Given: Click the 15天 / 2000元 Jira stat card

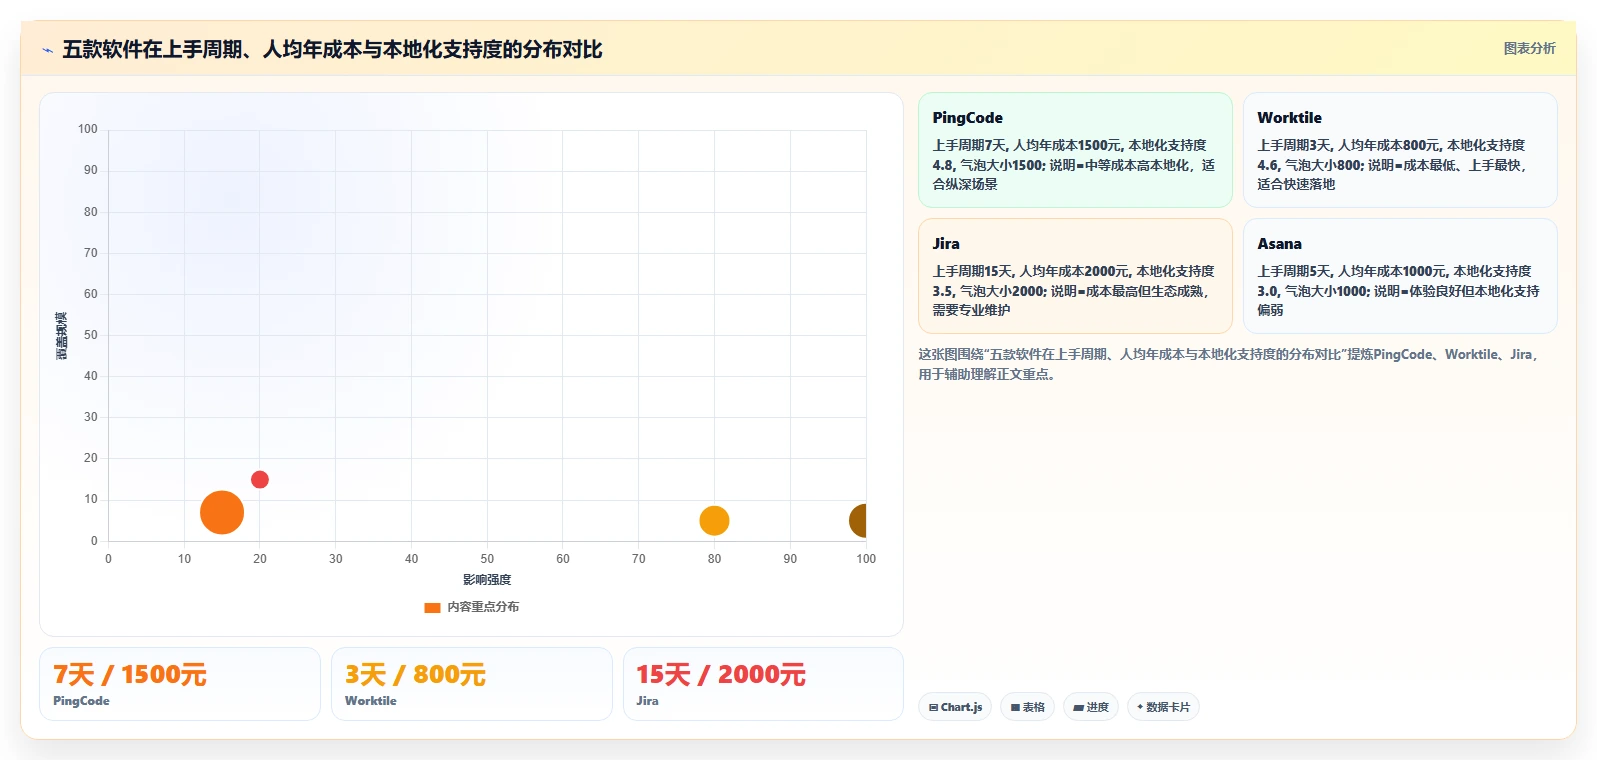Looking at the screenshot, I should [763, 684].
